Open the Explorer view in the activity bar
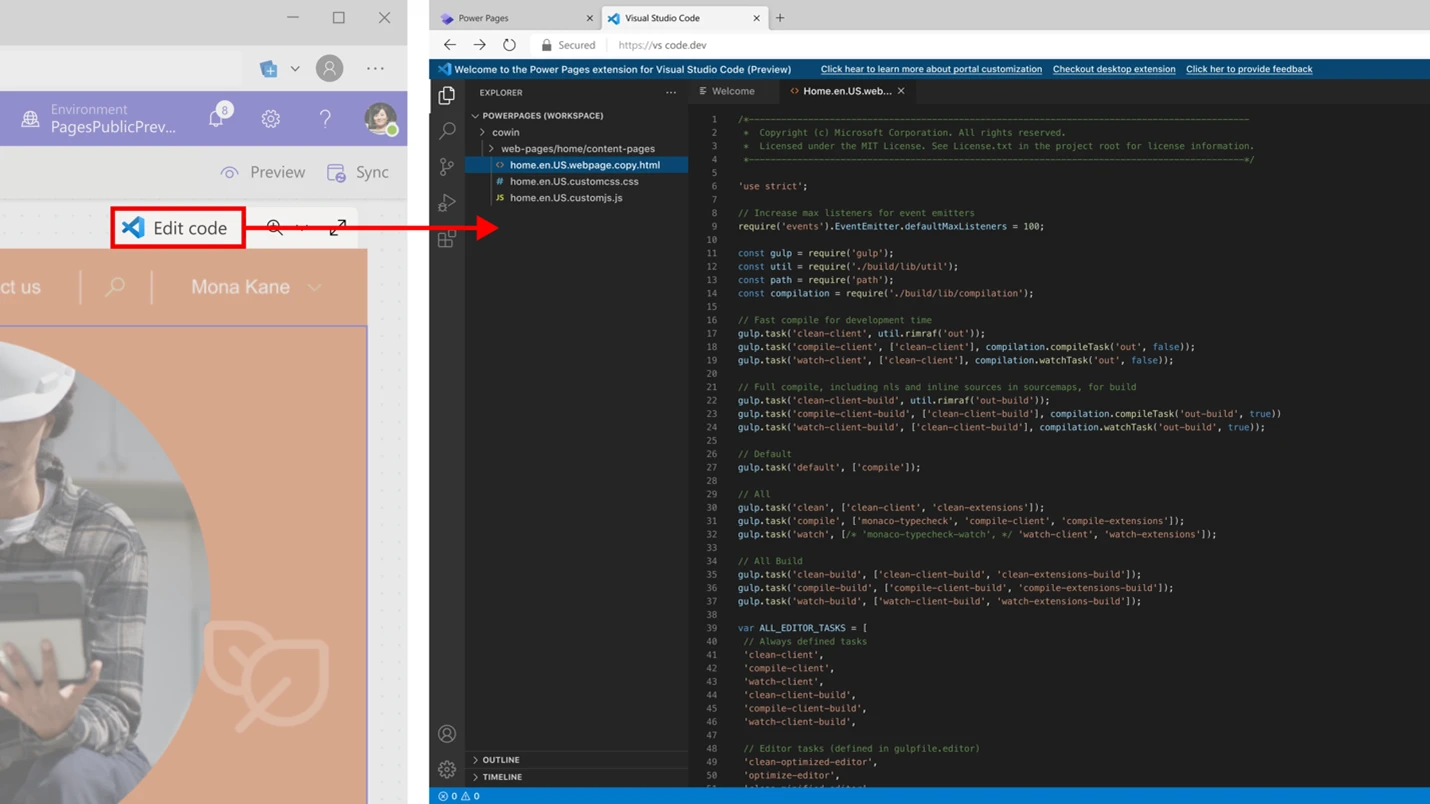Viewport: 1430px width, 804px height. click(446, 94)
